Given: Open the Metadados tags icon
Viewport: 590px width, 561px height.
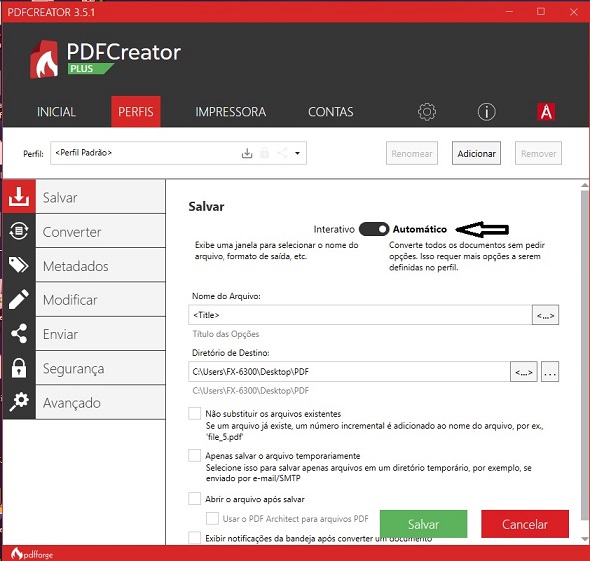Looking at the screenshot, I should pos(19,265).
